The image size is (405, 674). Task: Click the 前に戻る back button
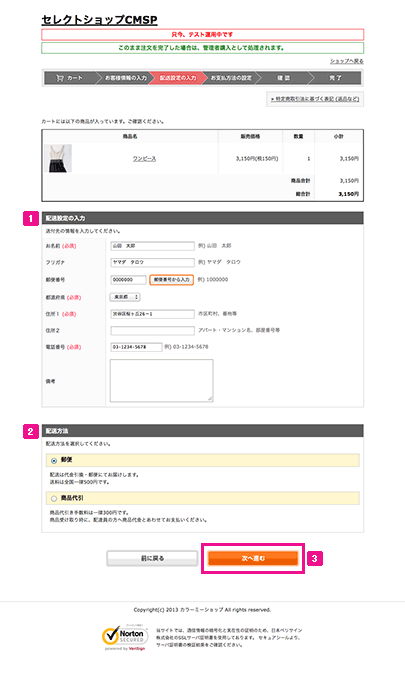pos(152,558)
